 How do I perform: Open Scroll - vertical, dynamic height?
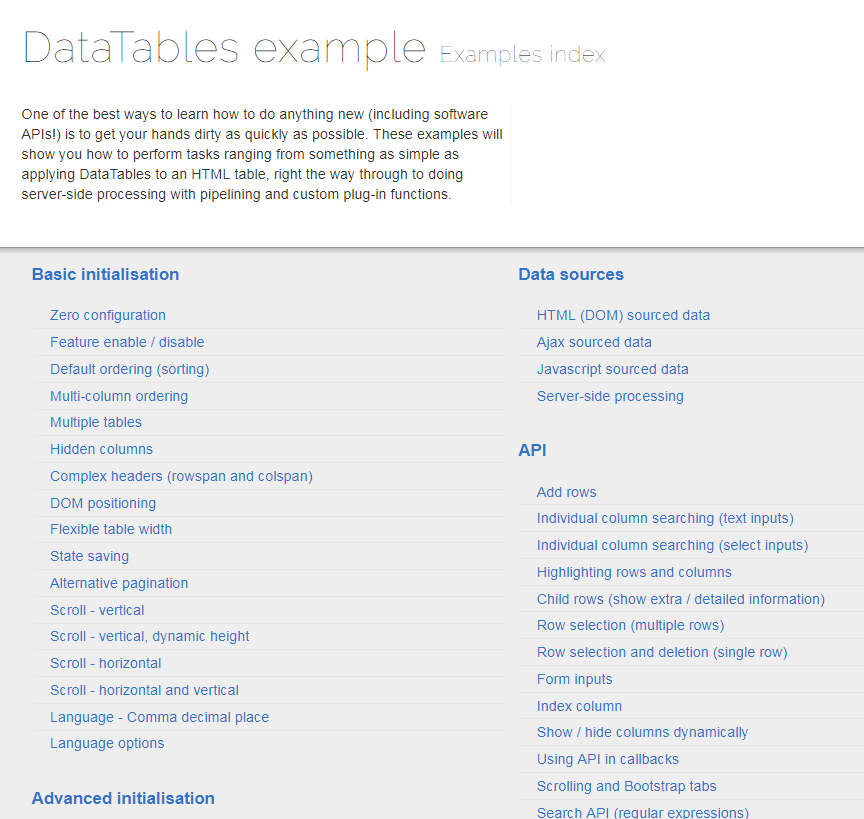149,636
